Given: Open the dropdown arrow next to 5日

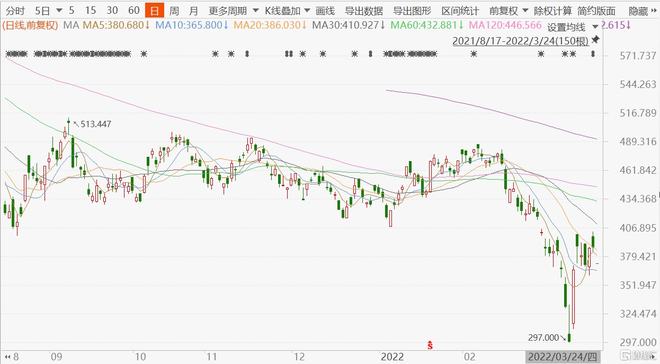Looking at the screenshot, I should (x=59, y=10).
